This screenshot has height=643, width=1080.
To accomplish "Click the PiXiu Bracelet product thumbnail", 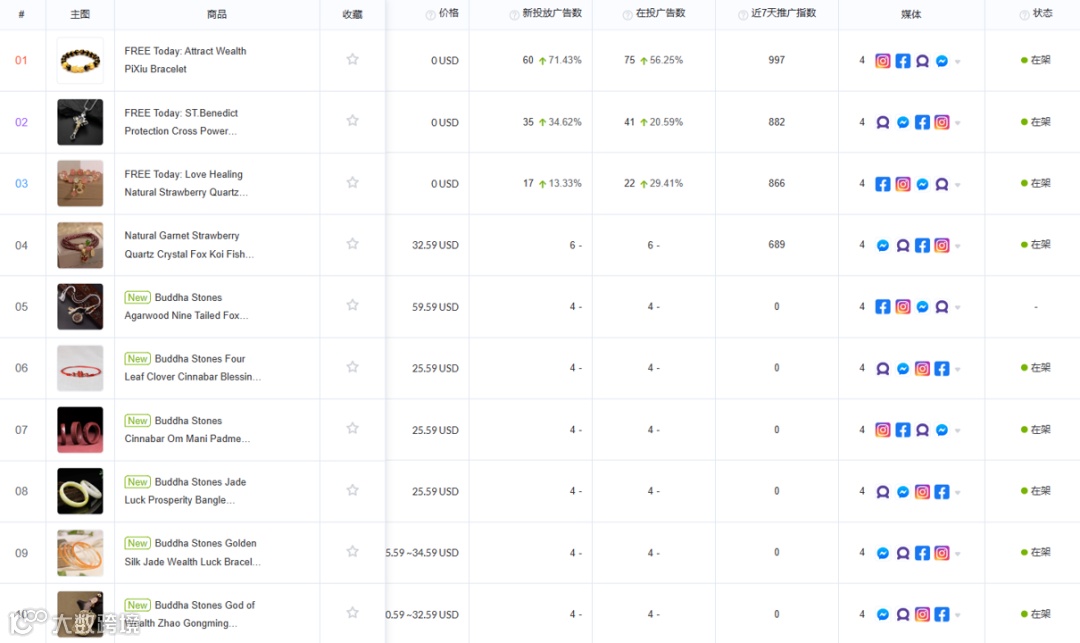I will pyautogui.click(x=80, y=61).
